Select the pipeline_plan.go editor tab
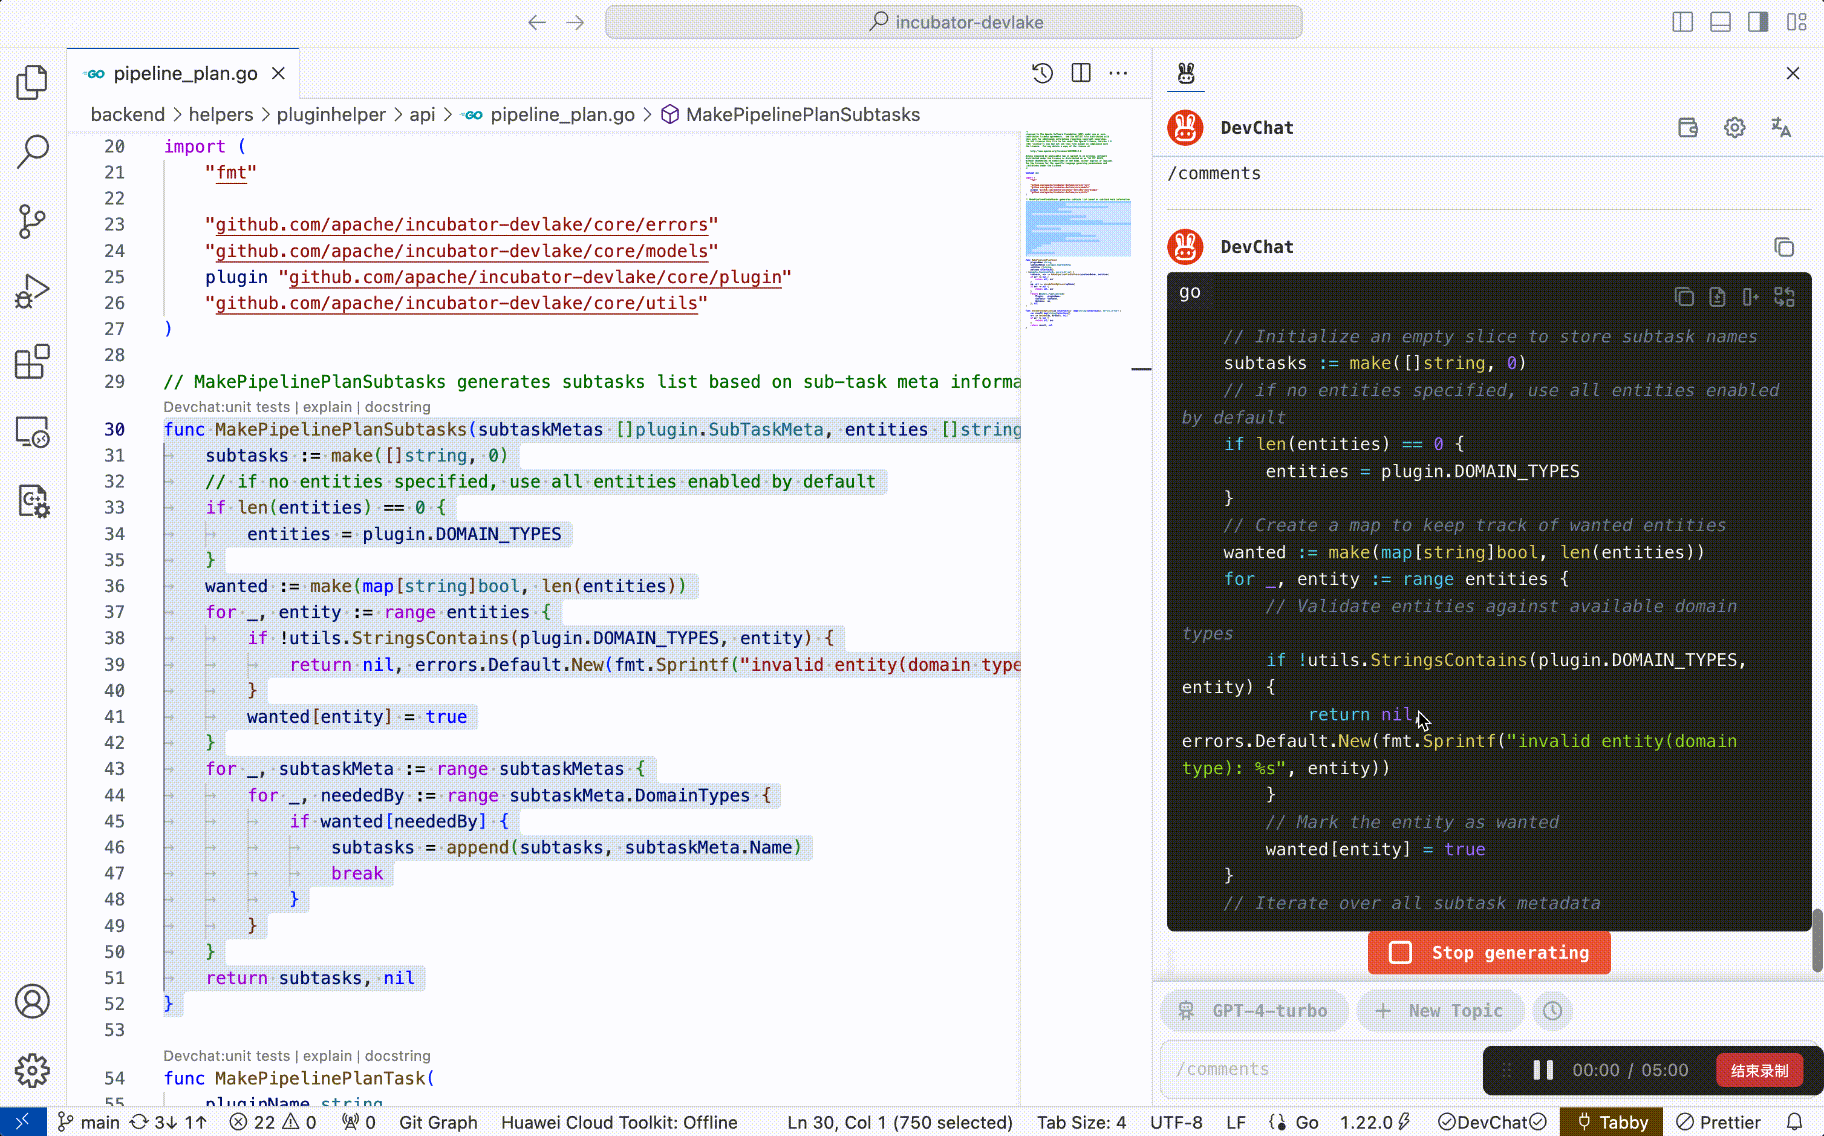Screen dimensions: 1824x1136 (184, 73)
